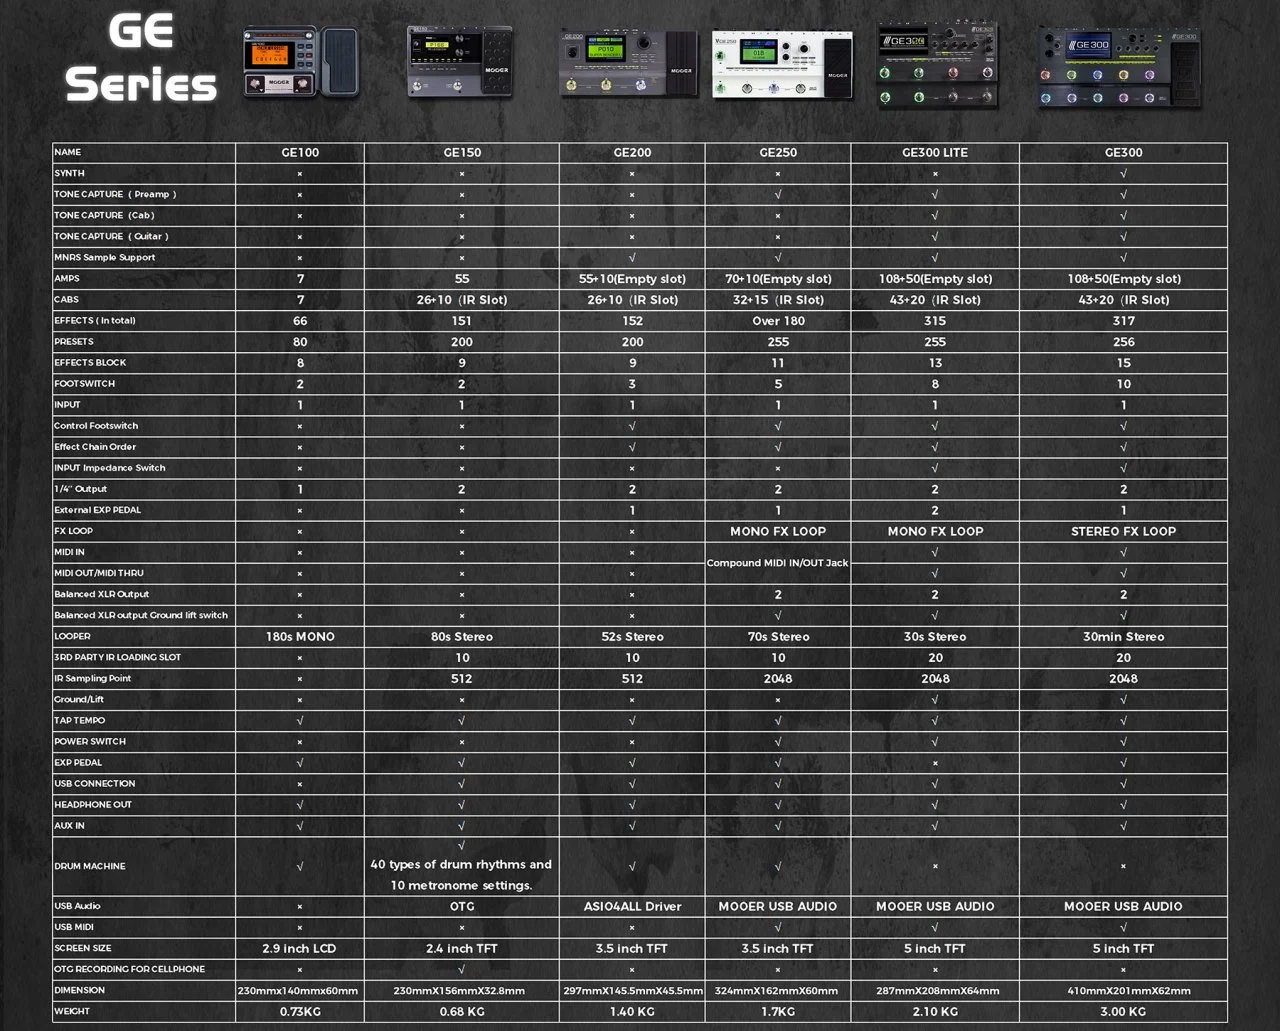Click the AMPS row label

[67, 279]
